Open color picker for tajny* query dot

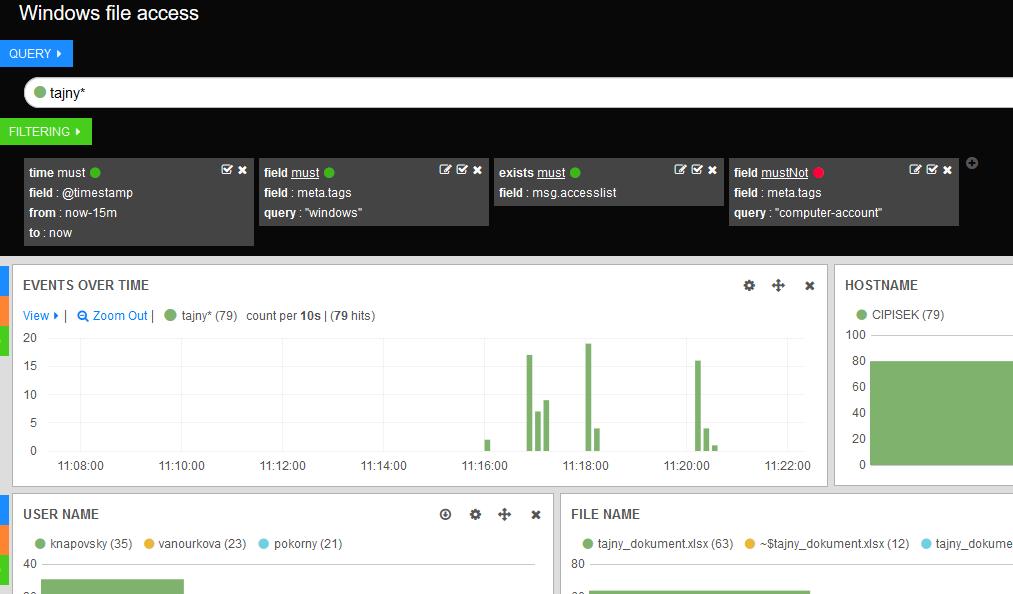pos(40,92)
